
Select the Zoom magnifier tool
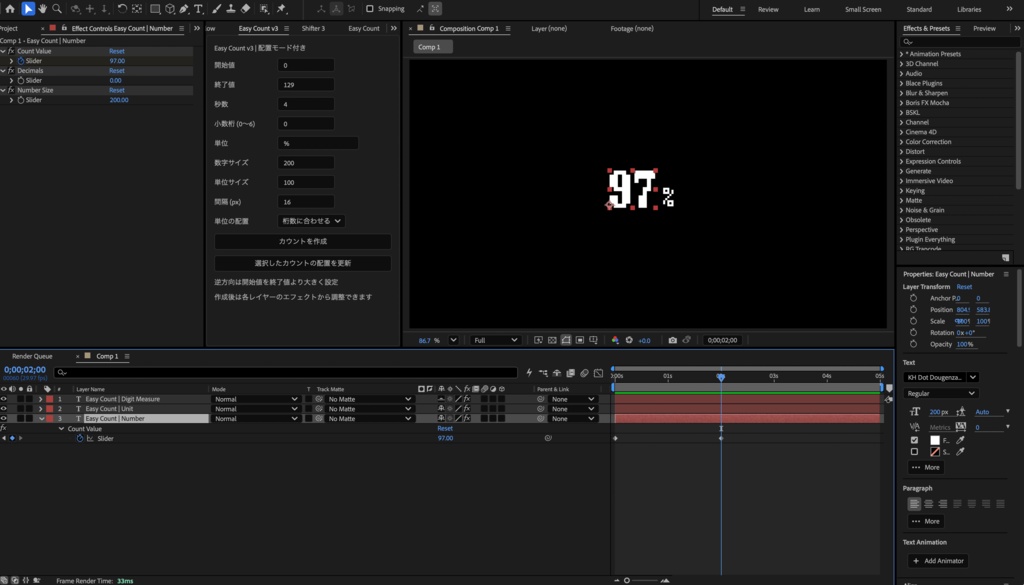tap(57, 8)
